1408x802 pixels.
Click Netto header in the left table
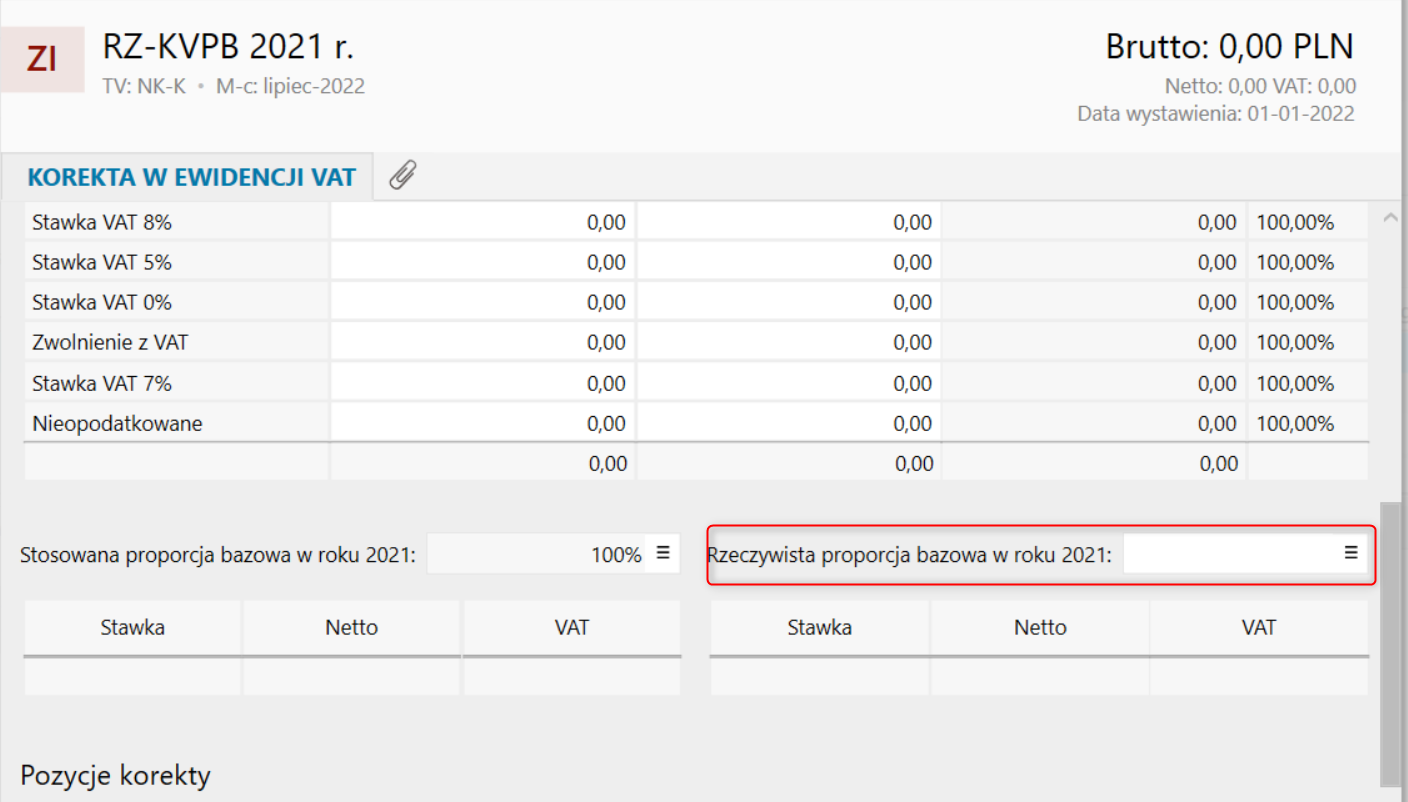click(x=352, y=628)
